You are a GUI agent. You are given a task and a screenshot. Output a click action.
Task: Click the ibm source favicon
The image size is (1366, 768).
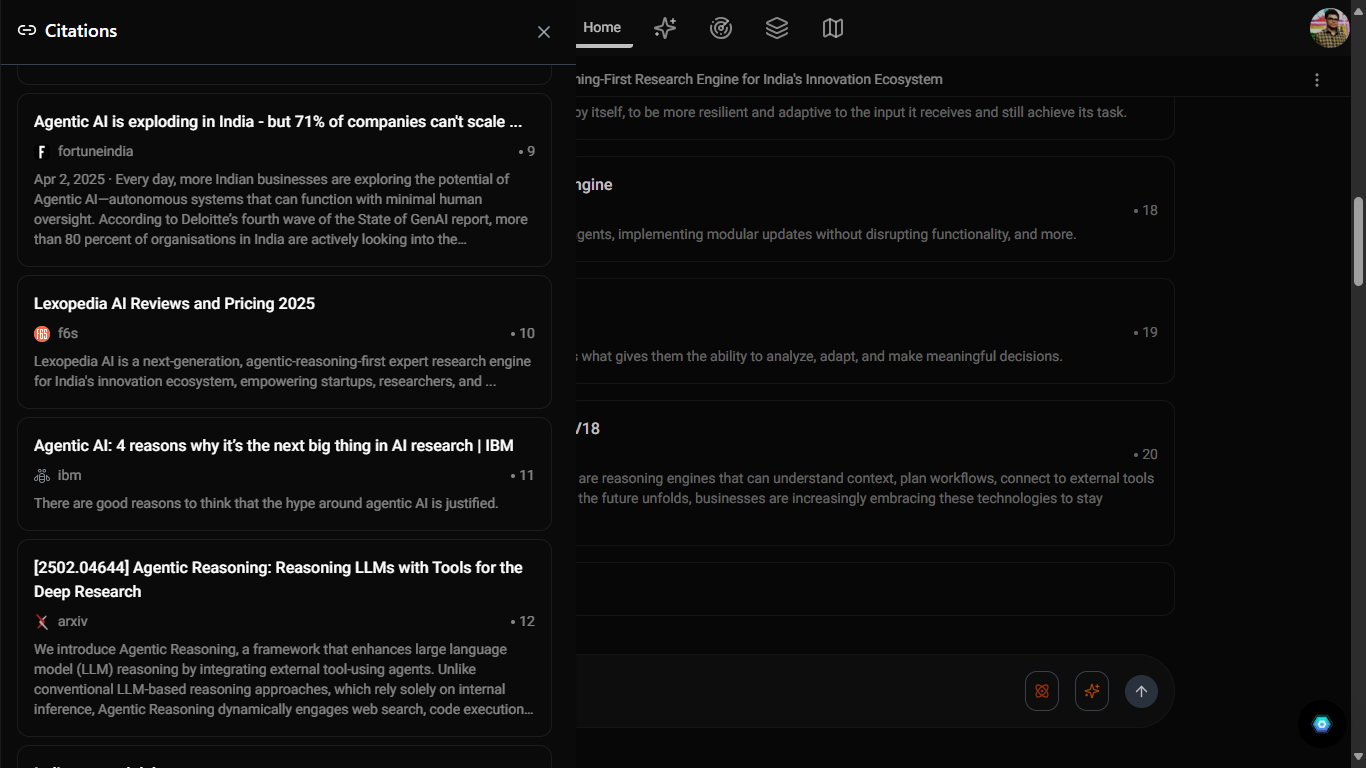42,476
